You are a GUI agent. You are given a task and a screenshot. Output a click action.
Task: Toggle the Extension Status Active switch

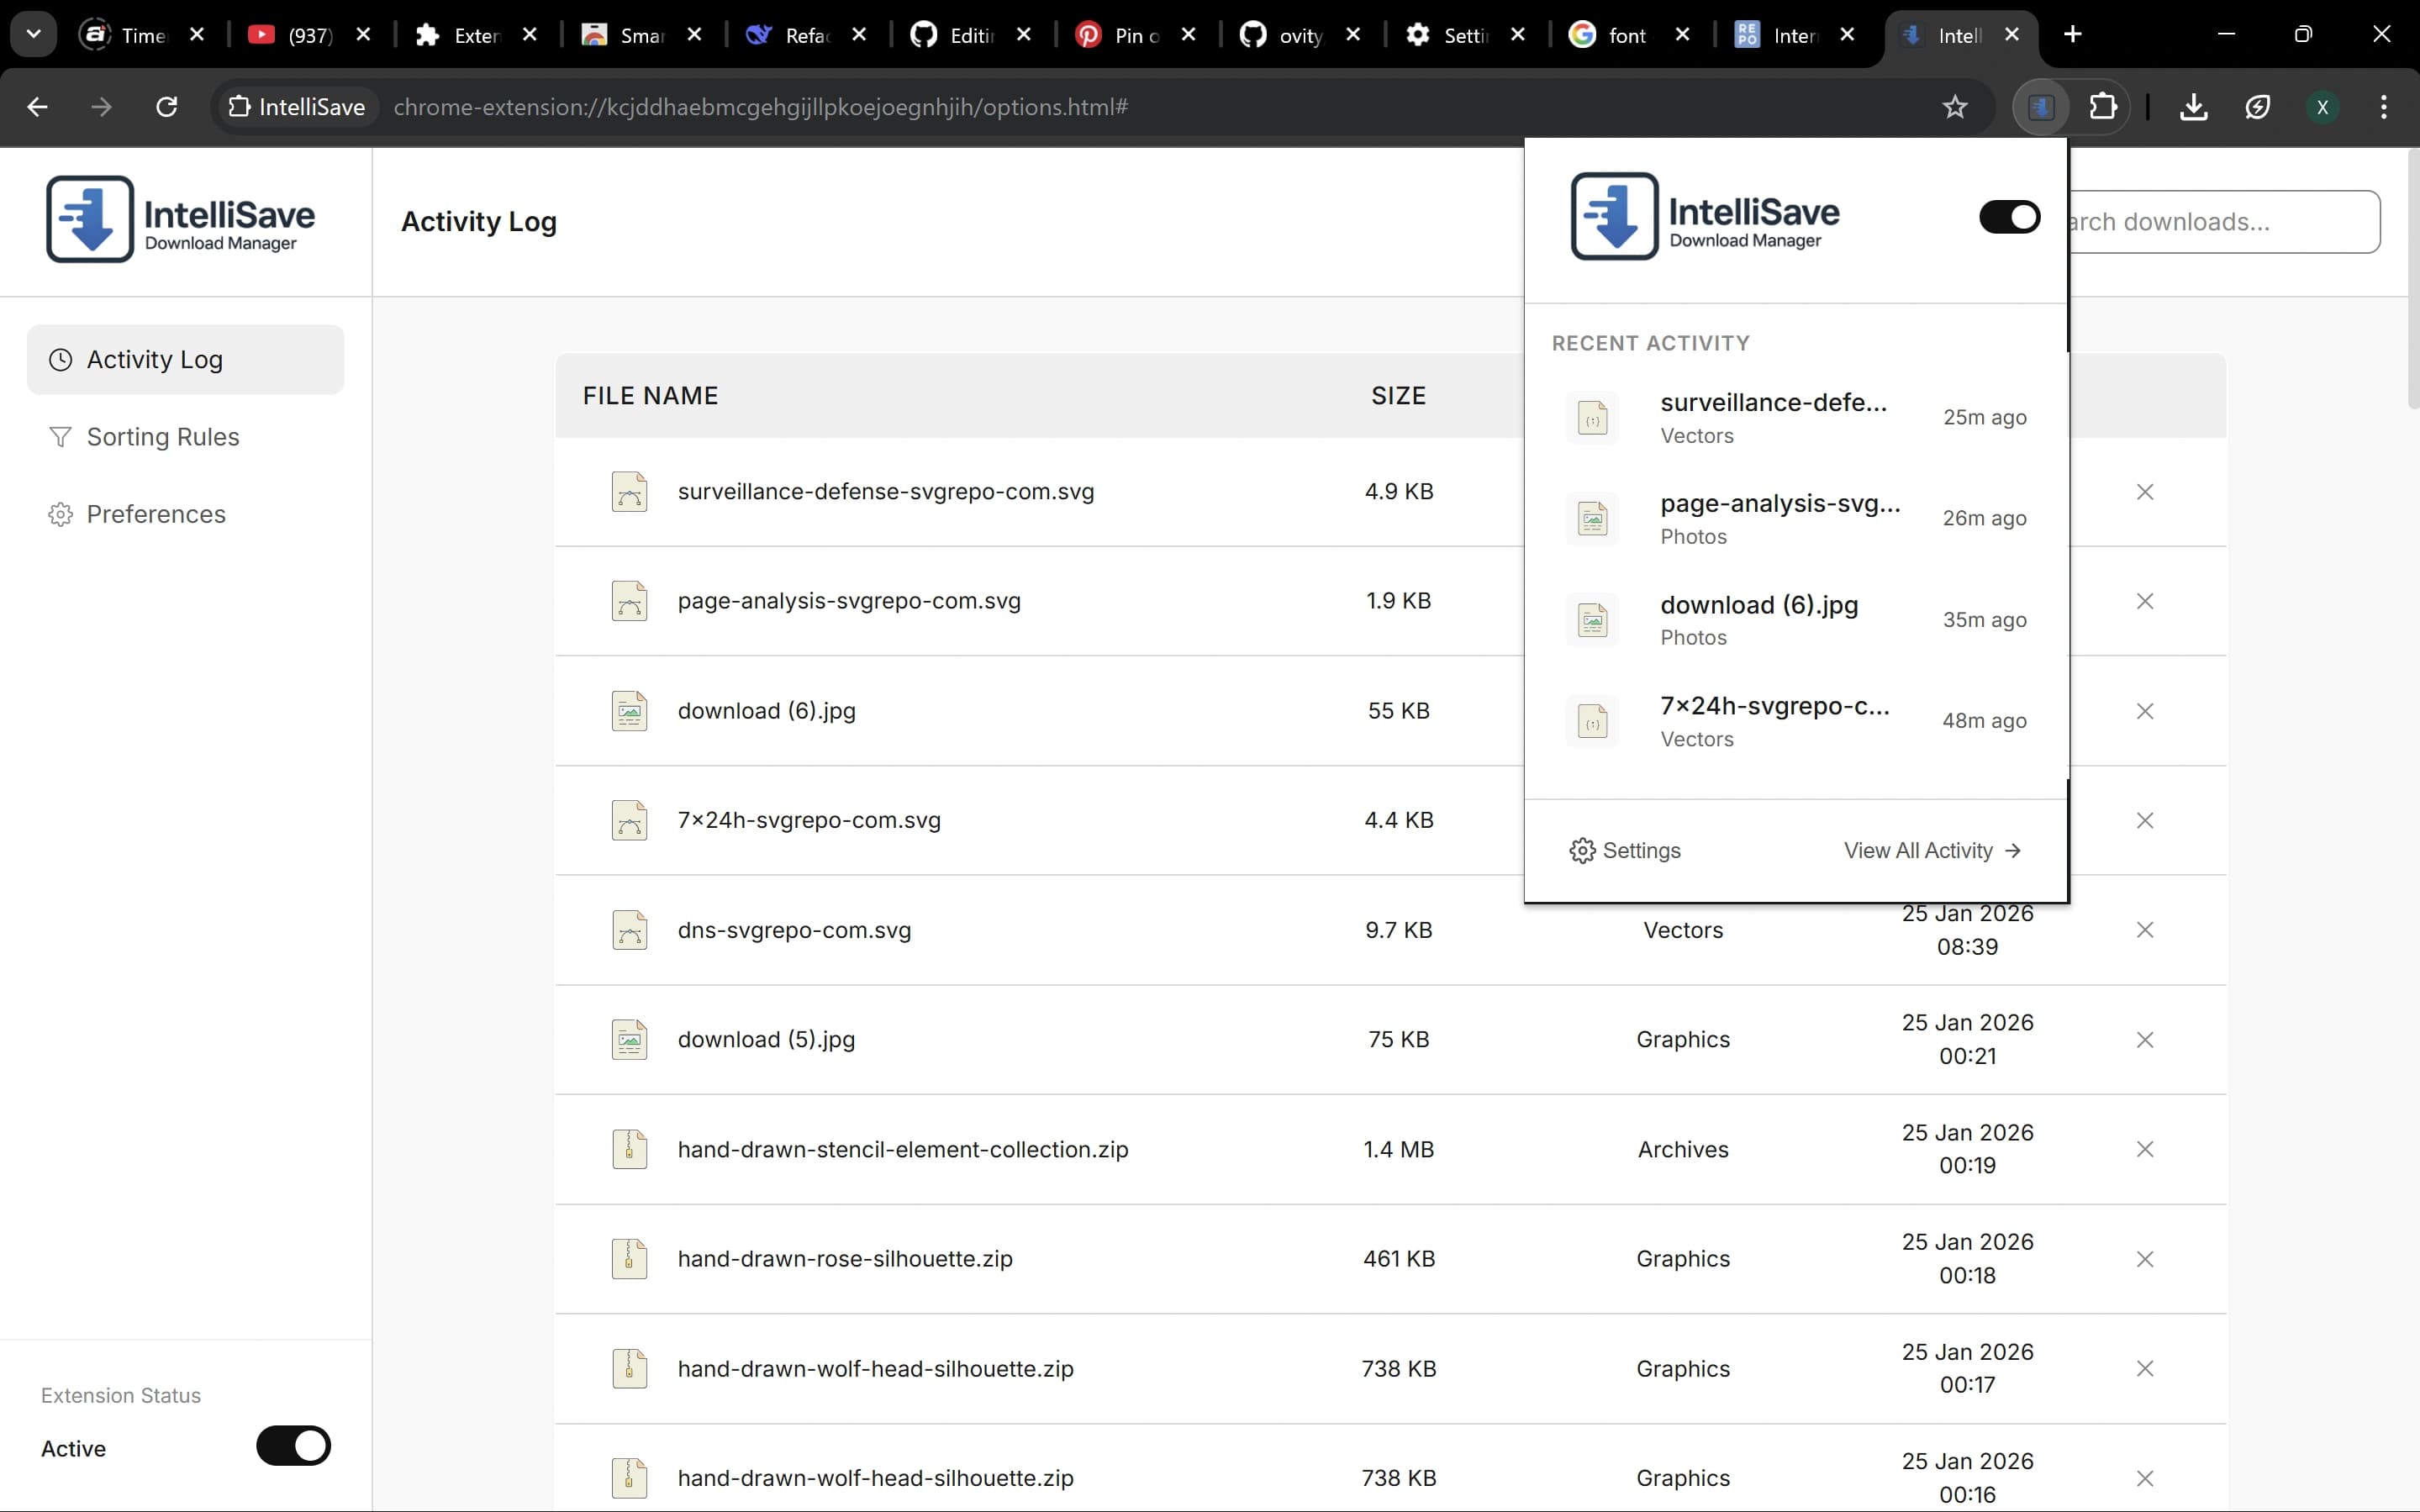293,1446
